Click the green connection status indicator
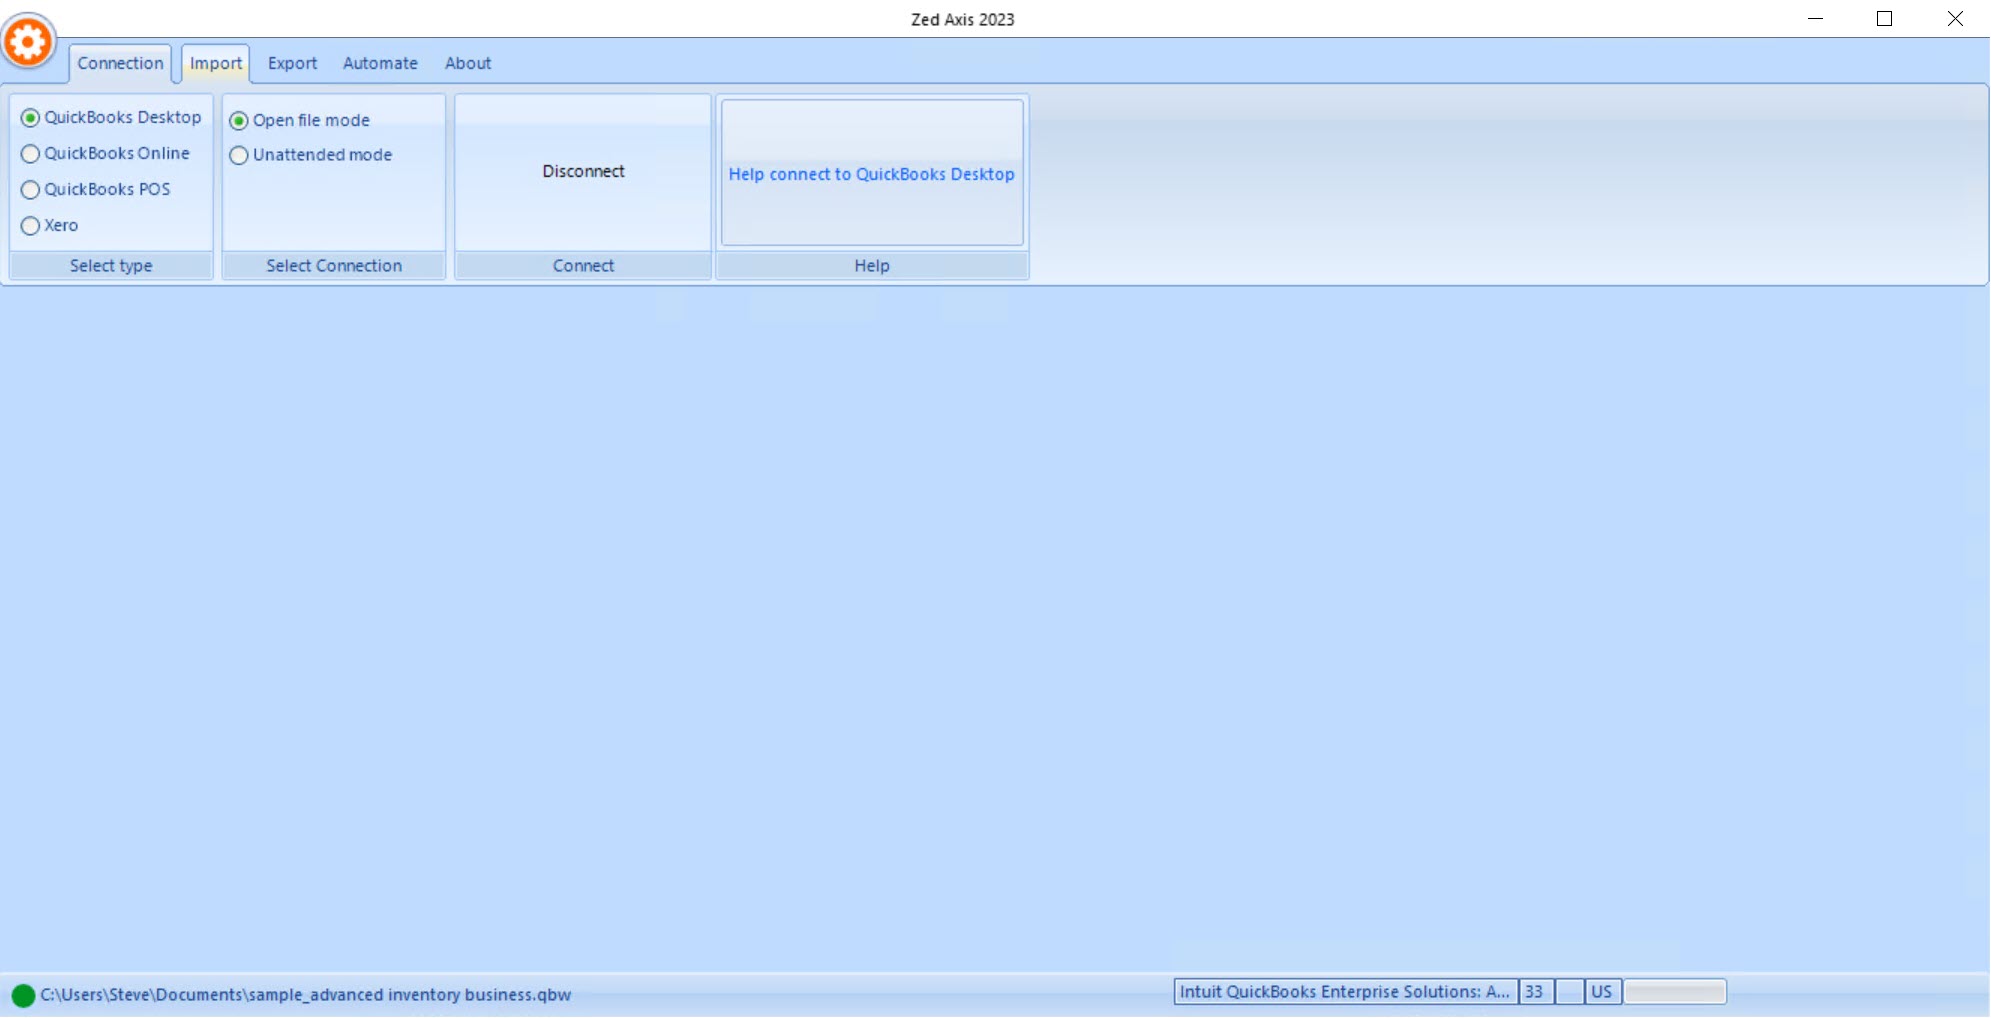The height and width of the screenshot is (1018, 1991). (22, 994)
